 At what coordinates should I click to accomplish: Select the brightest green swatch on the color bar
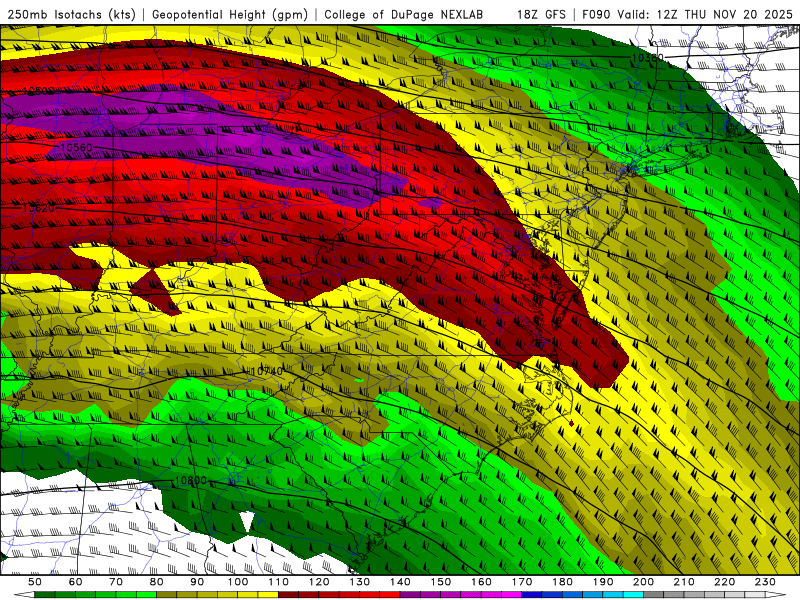[146, 595]
